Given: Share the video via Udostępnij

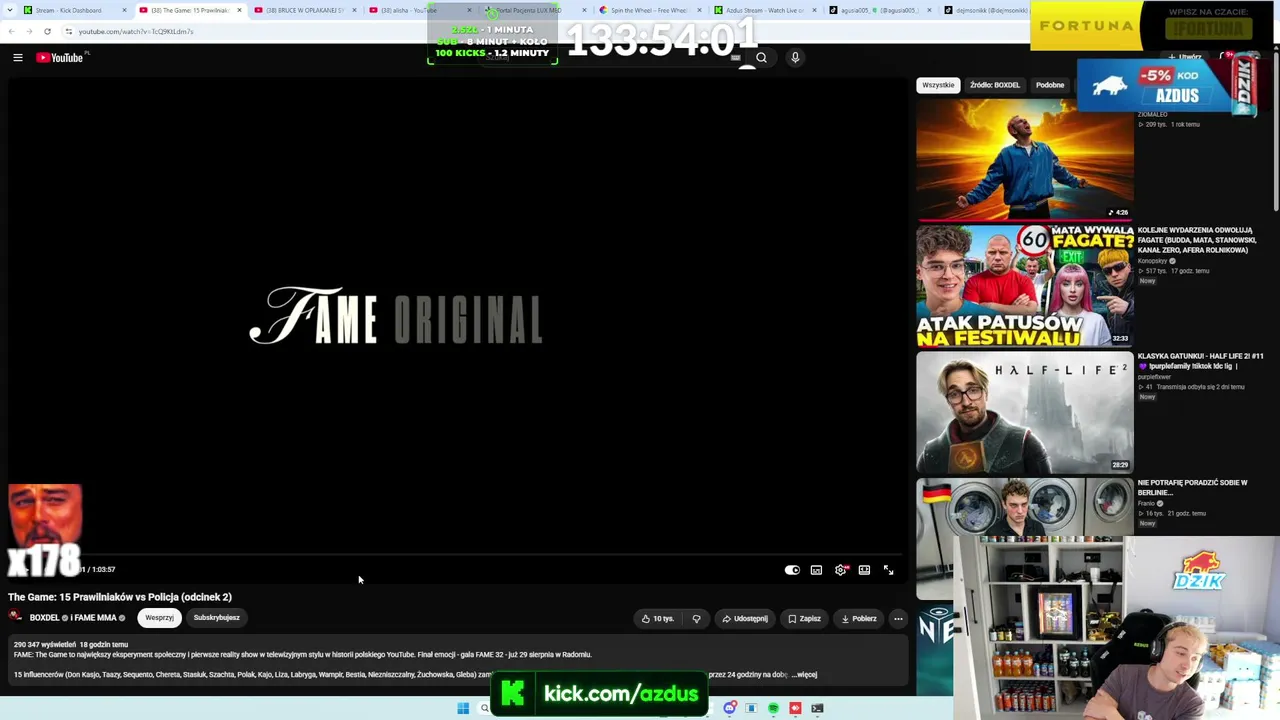Looking at the screenshot, I should (745, 619).
